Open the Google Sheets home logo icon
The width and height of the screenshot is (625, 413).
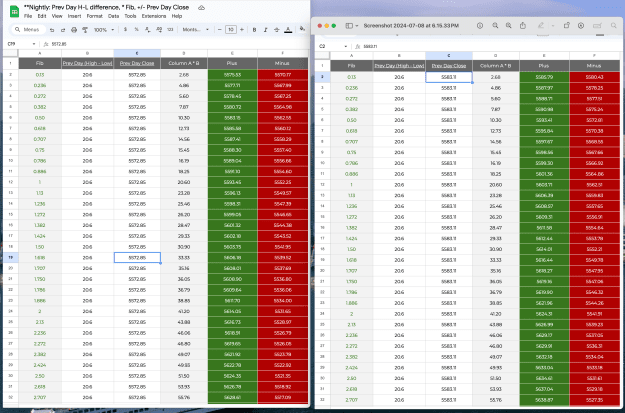[14, 12]
